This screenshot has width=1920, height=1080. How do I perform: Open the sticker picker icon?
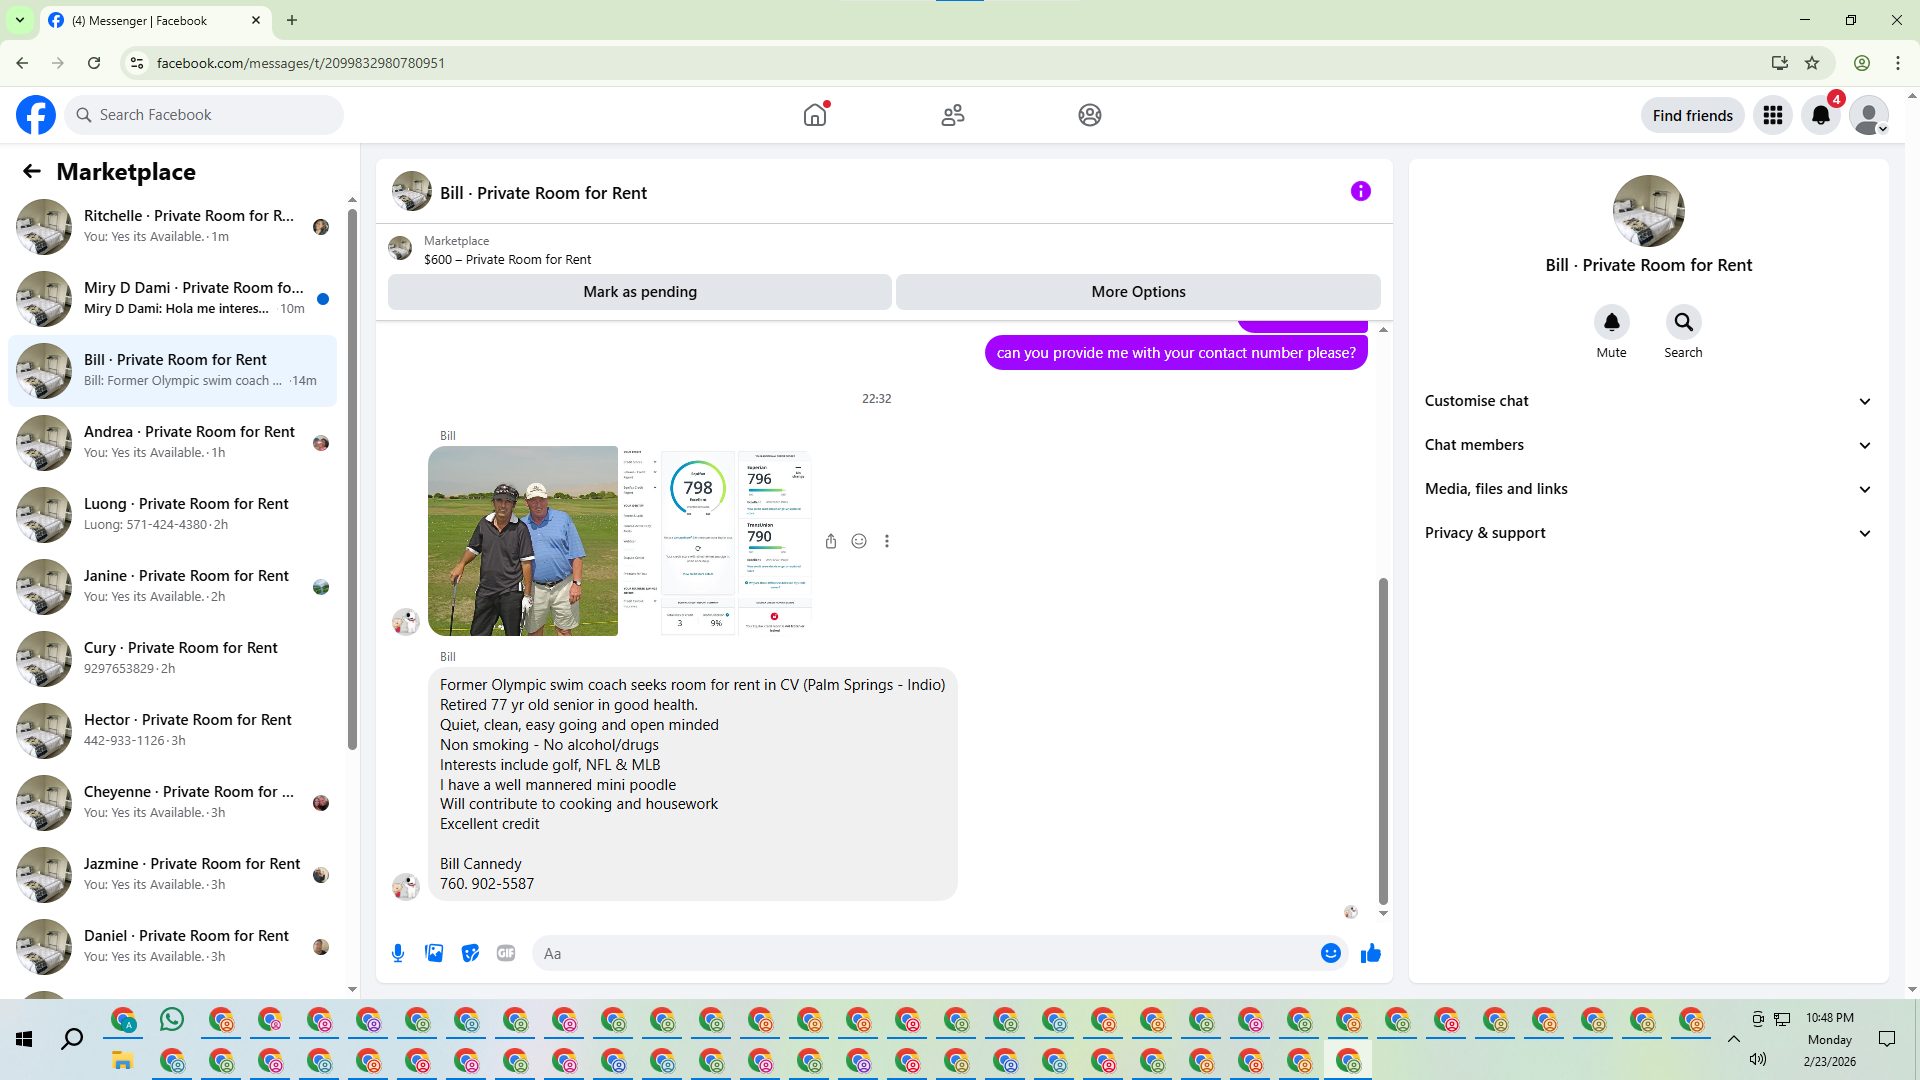[x=470, y=953]
